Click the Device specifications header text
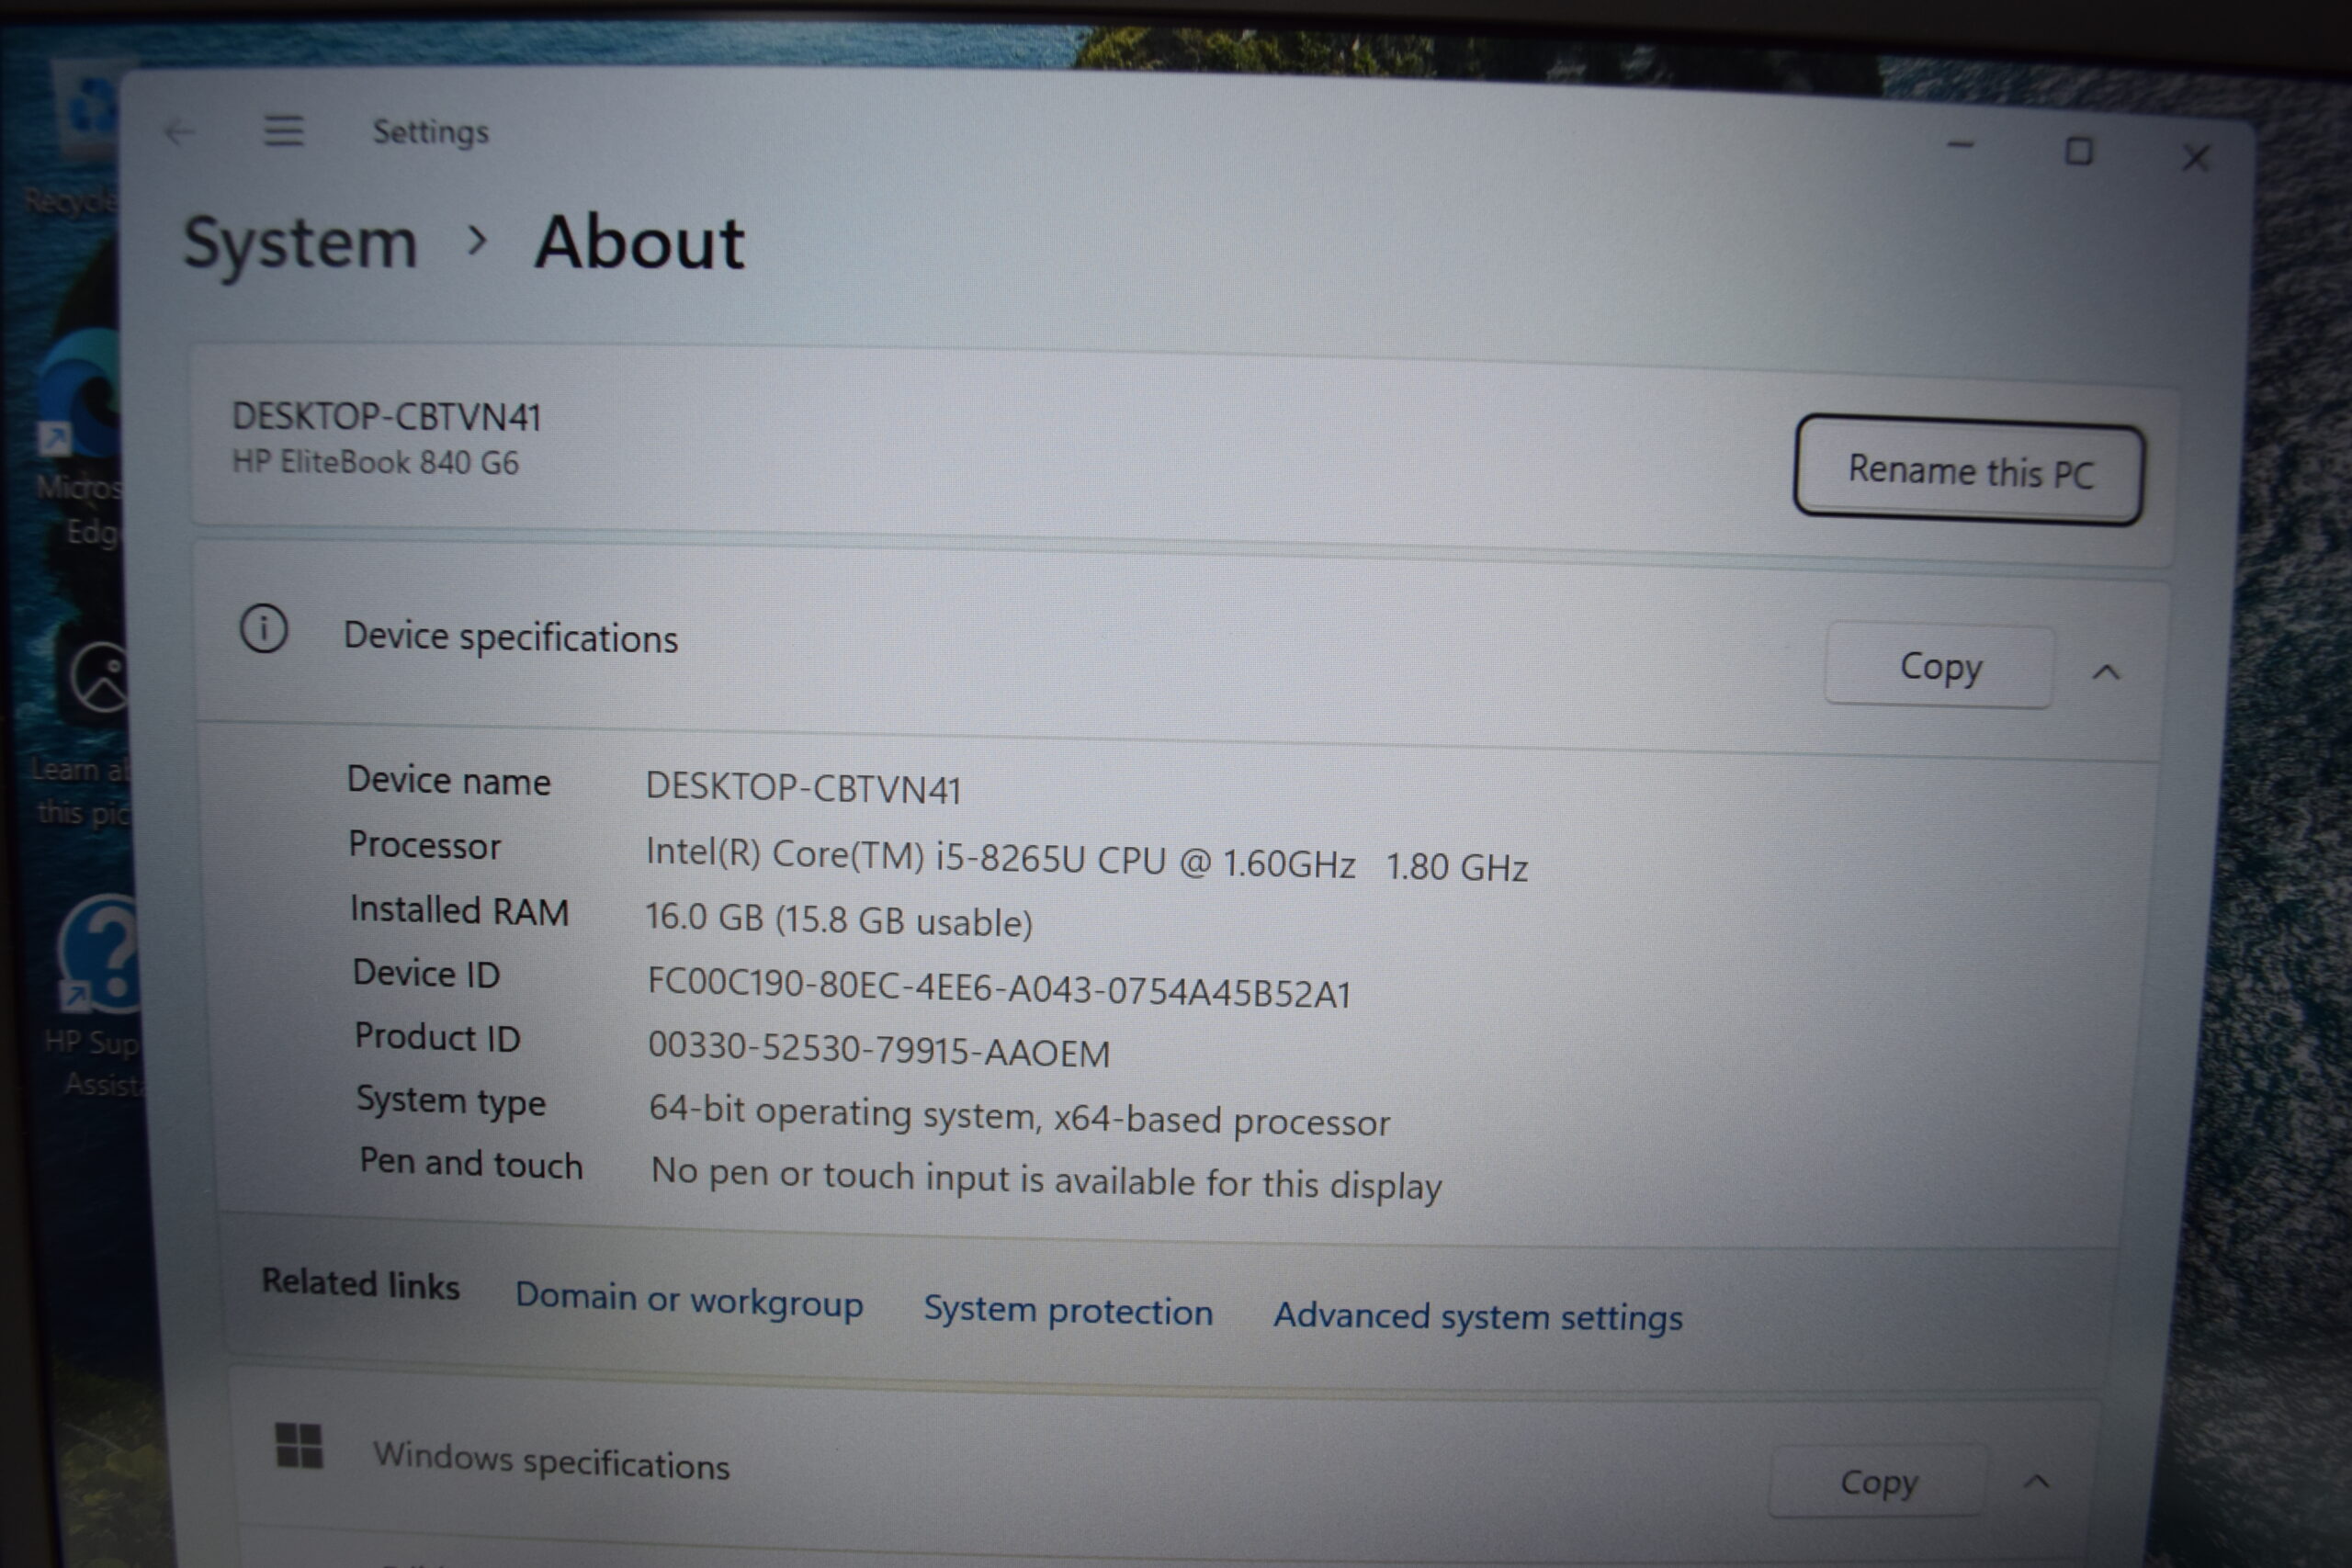 click(510, 637)
